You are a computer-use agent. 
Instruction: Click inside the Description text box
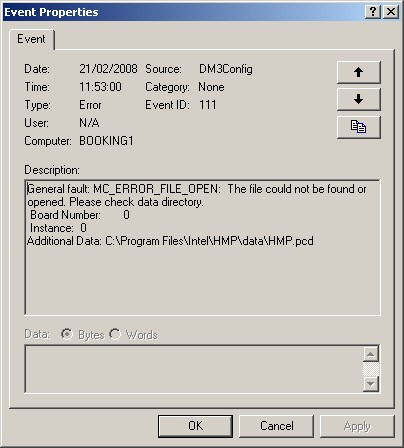pyautogui.click(x=202, y=247)
